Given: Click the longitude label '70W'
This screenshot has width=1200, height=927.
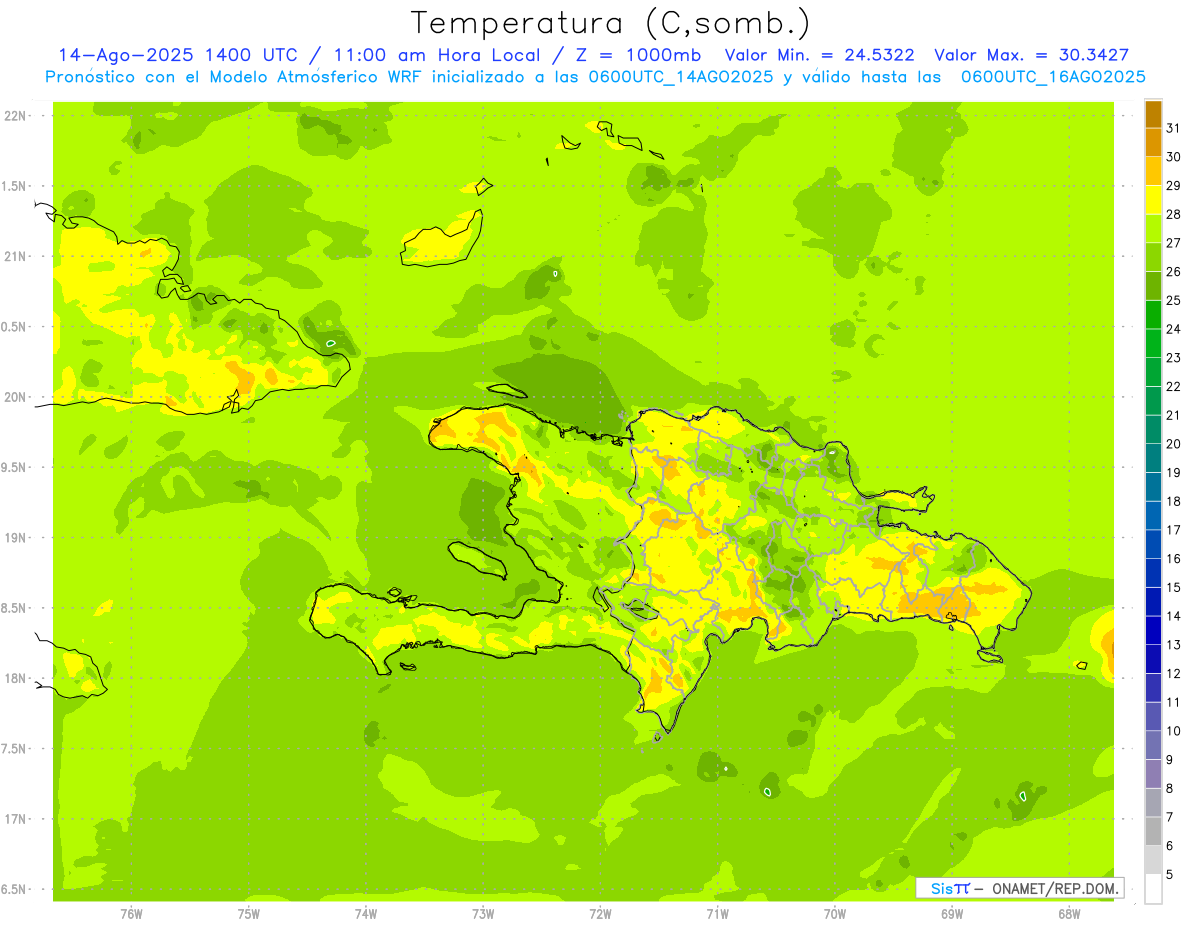Looking at the screenshot, I should [835, 914].
